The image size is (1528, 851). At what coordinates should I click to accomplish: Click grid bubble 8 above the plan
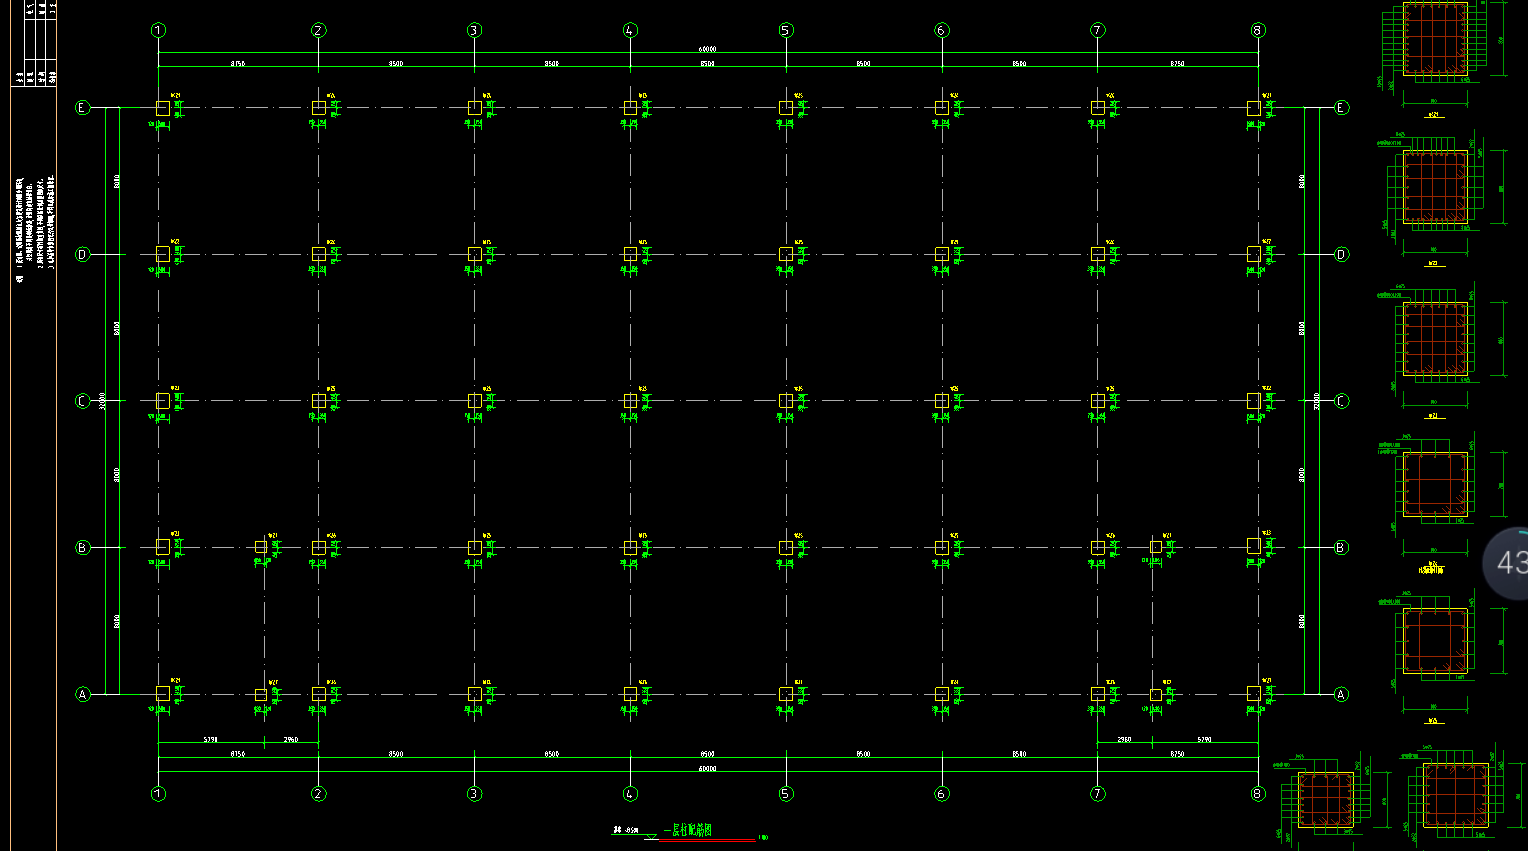1258,30
